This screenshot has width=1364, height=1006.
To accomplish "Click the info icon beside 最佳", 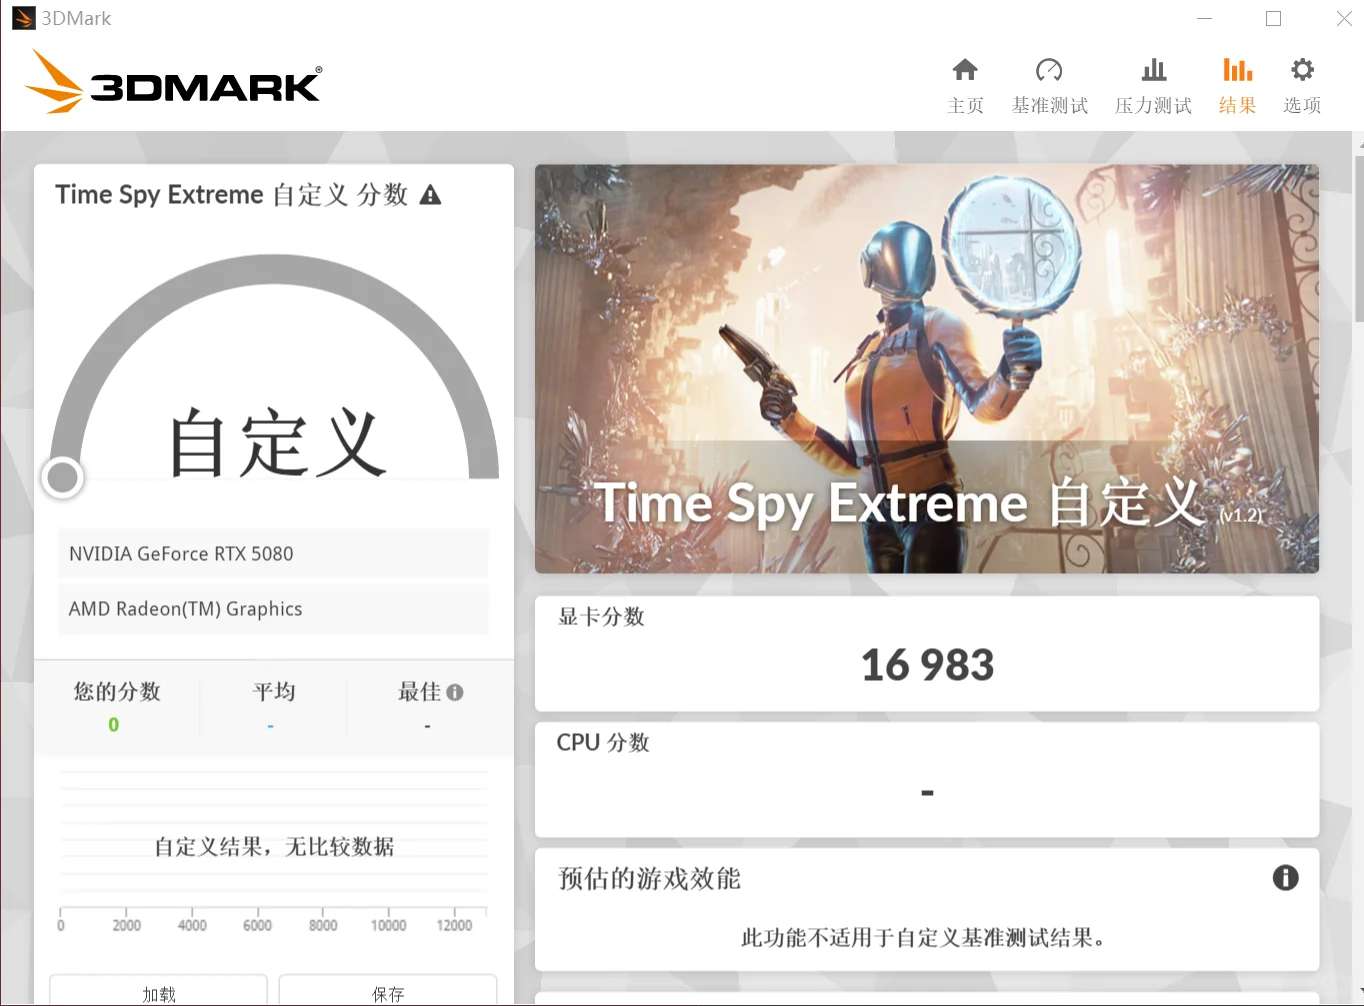I will 455,692.
